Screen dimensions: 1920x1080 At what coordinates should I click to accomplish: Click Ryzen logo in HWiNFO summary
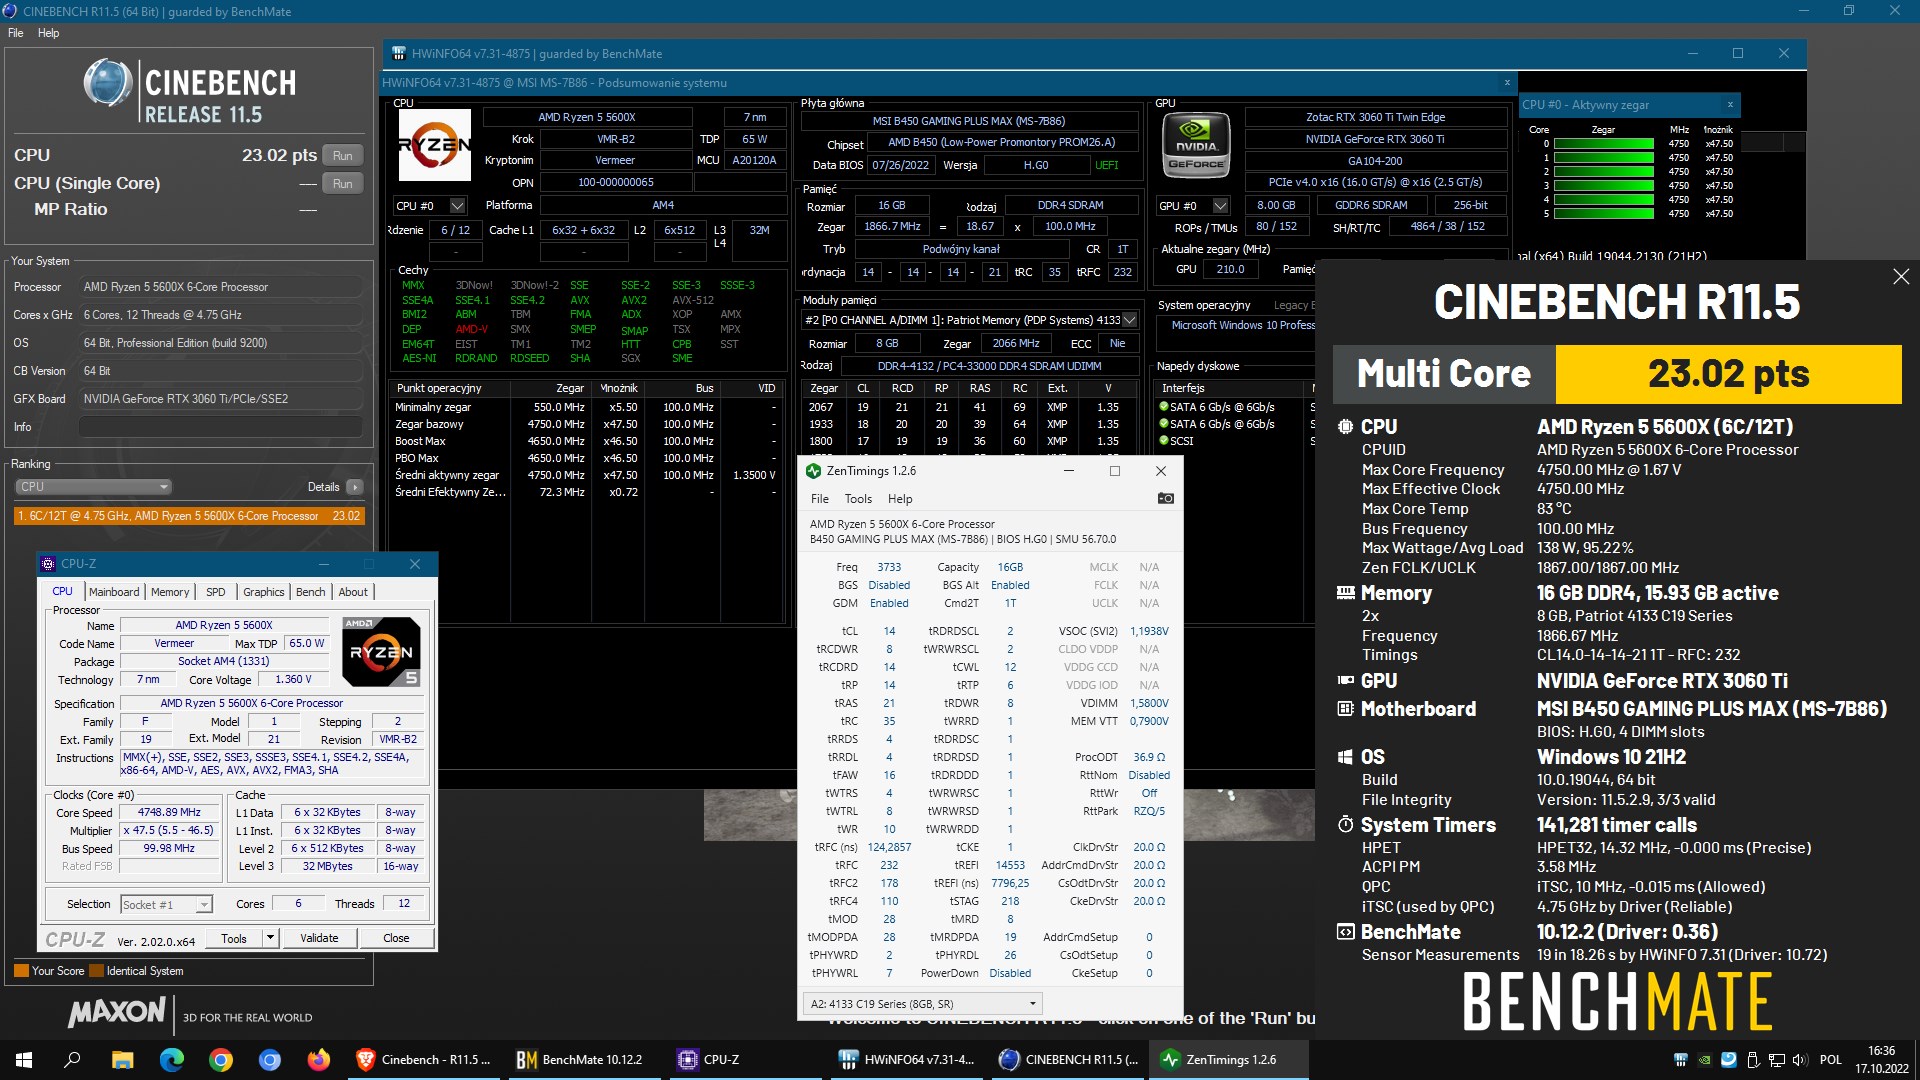coord(434,145)
